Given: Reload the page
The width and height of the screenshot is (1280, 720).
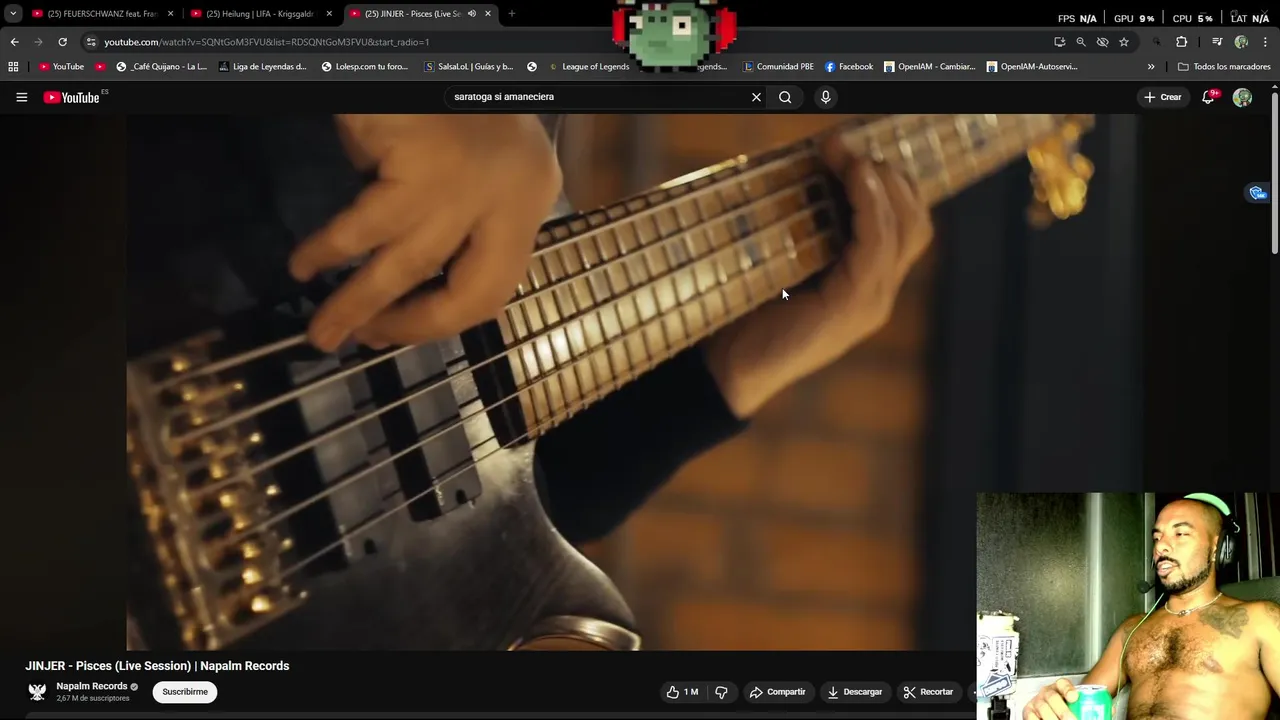Looking at the screenshot, I should [62, 42].
